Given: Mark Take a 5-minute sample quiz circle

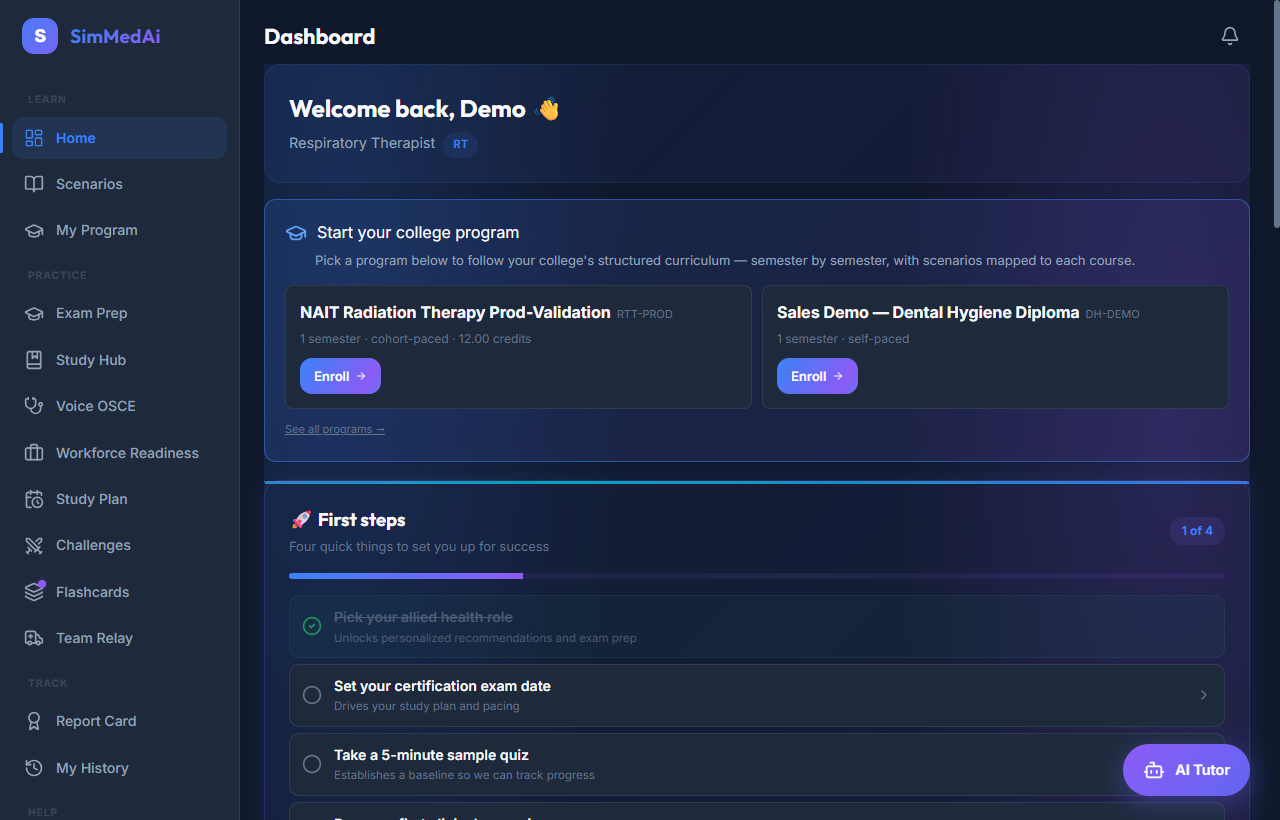Looking at the screenshot, I should click(312, 764).
